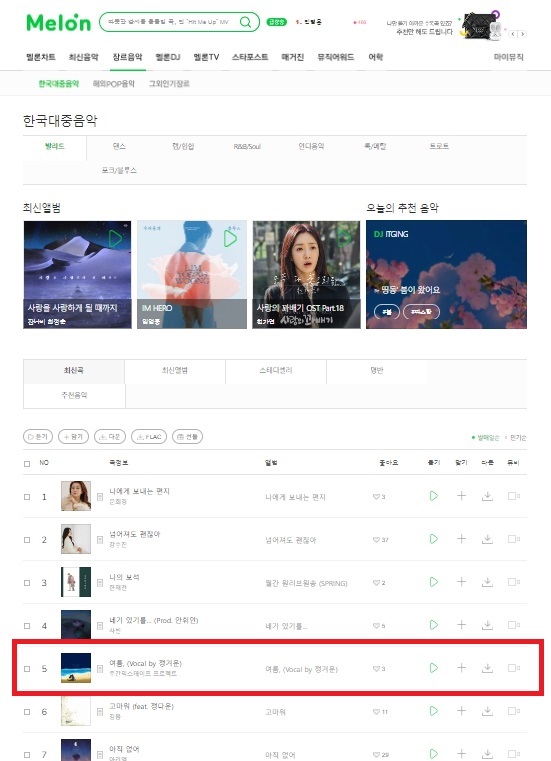Open the 최신앨범 tab in list section

tap(175, 371)
